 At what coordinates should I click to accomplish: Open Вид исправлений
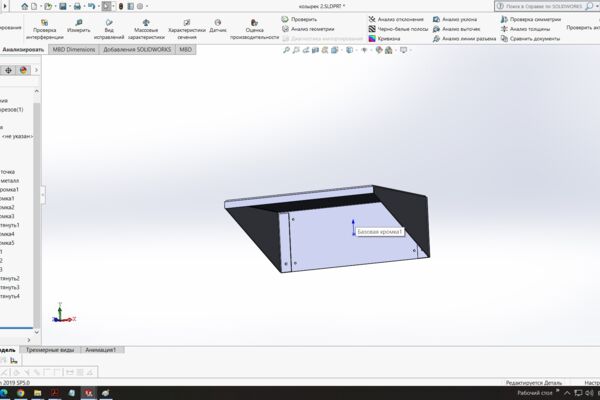tap(109, 29)
